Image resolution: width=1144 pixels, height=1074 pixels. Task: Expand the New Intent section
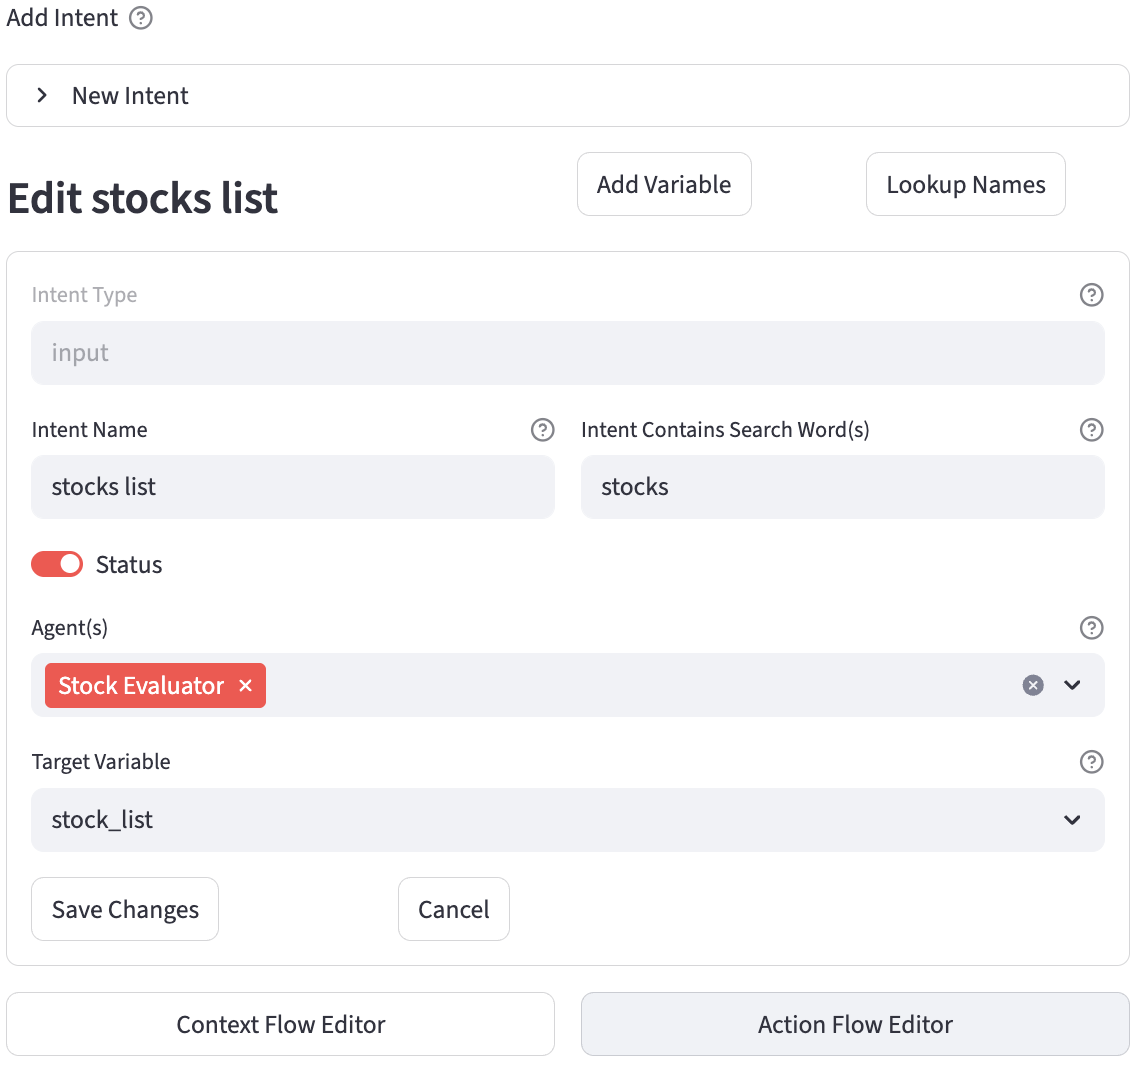[42, 96]
